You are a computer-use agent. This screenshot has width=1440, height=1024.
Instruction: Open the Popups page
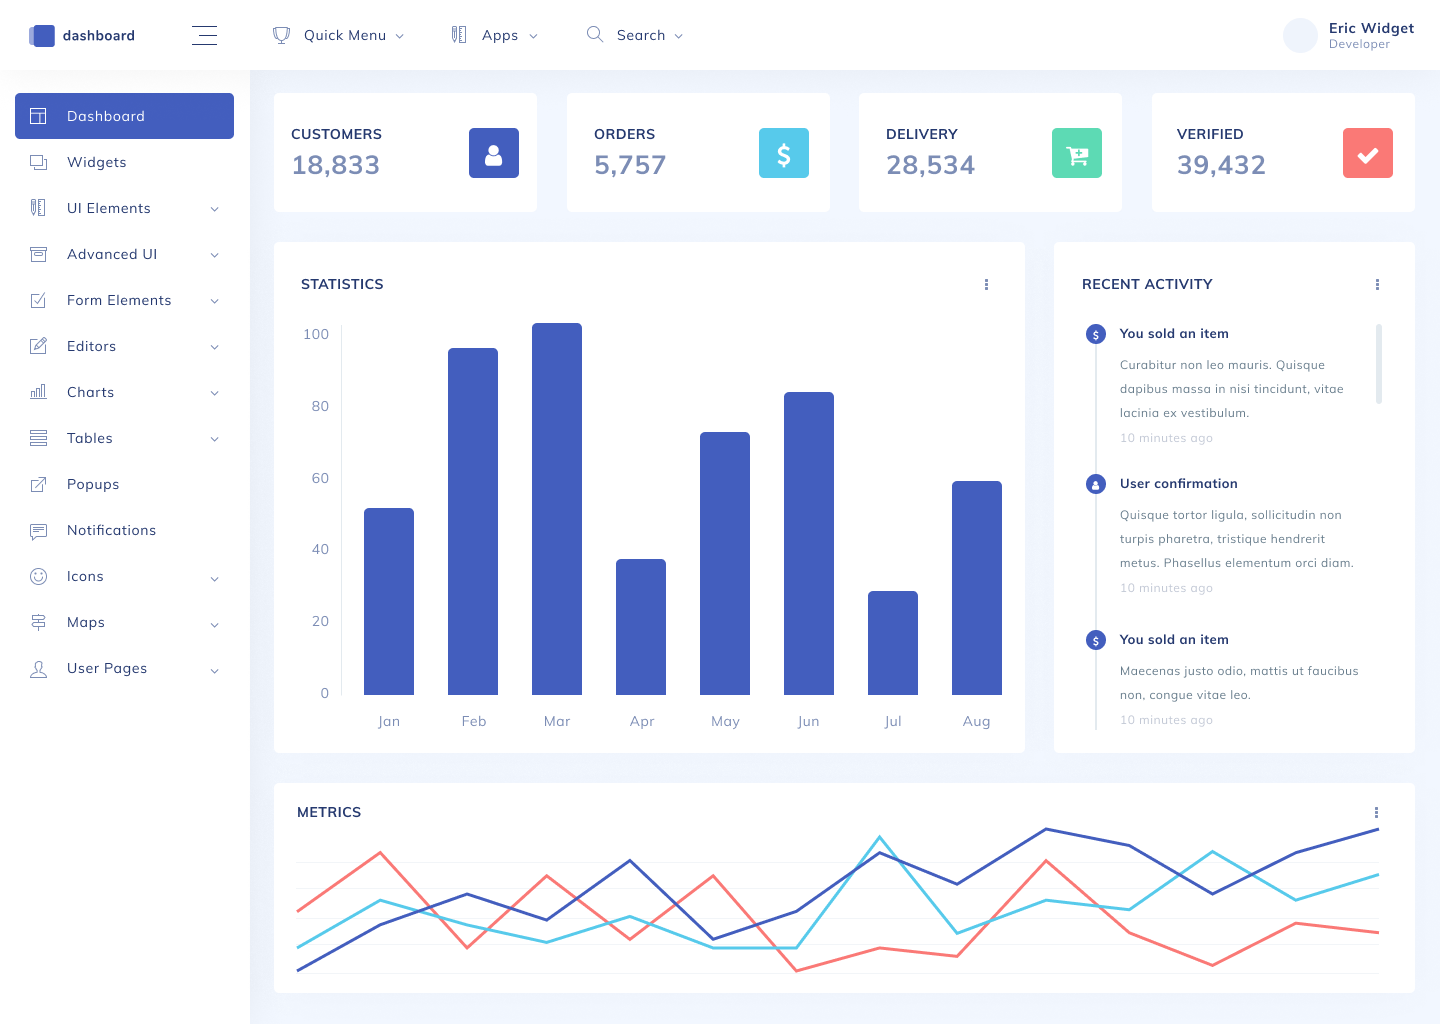point(93,484)
